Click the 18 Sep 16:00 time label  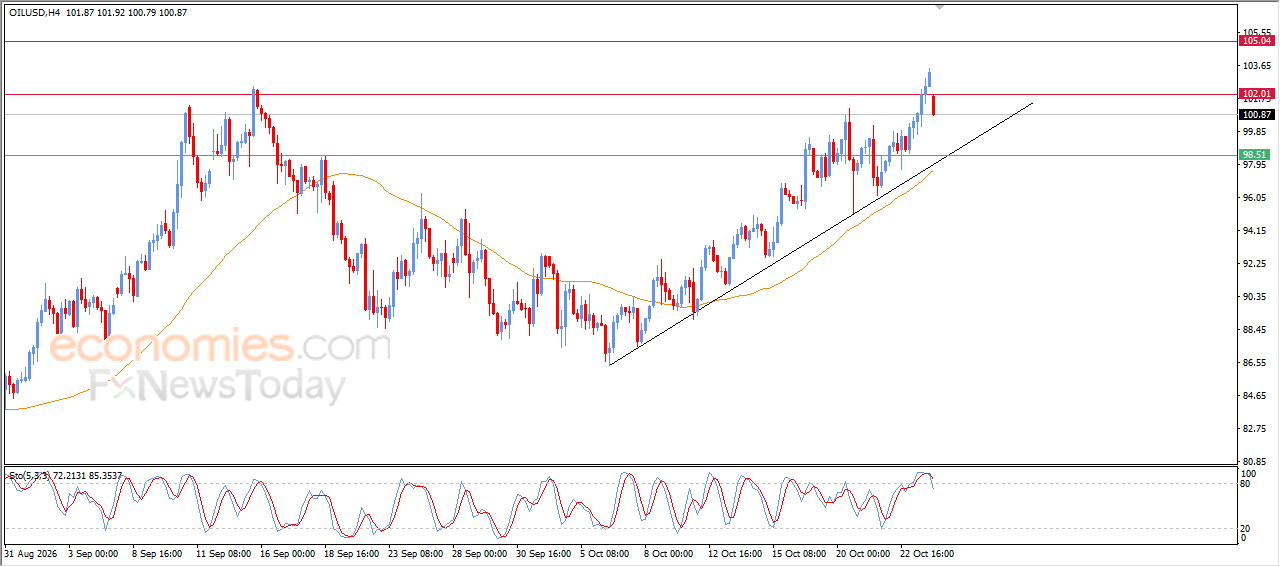coord(351,553)
